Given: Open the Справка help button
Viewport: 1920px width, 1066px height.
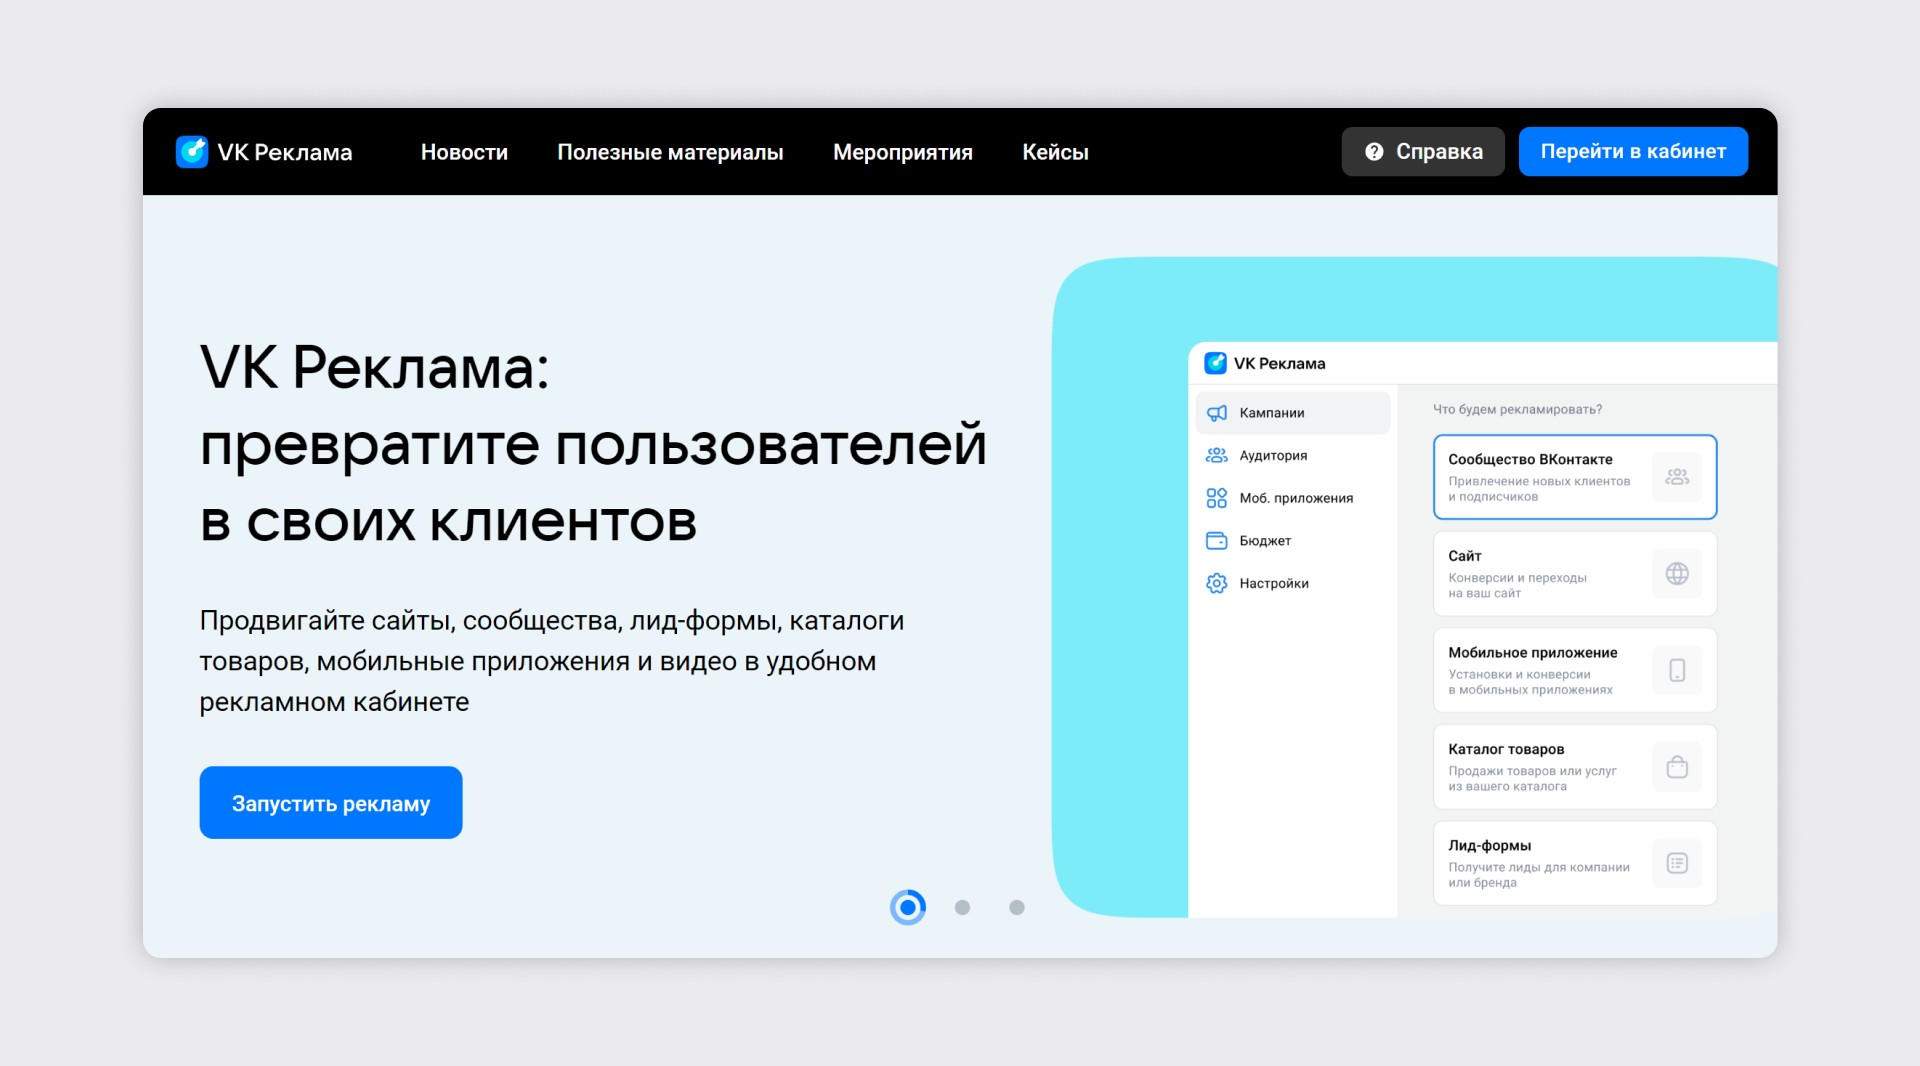Looking at the screenshot, I should (x=1423, y=151).
